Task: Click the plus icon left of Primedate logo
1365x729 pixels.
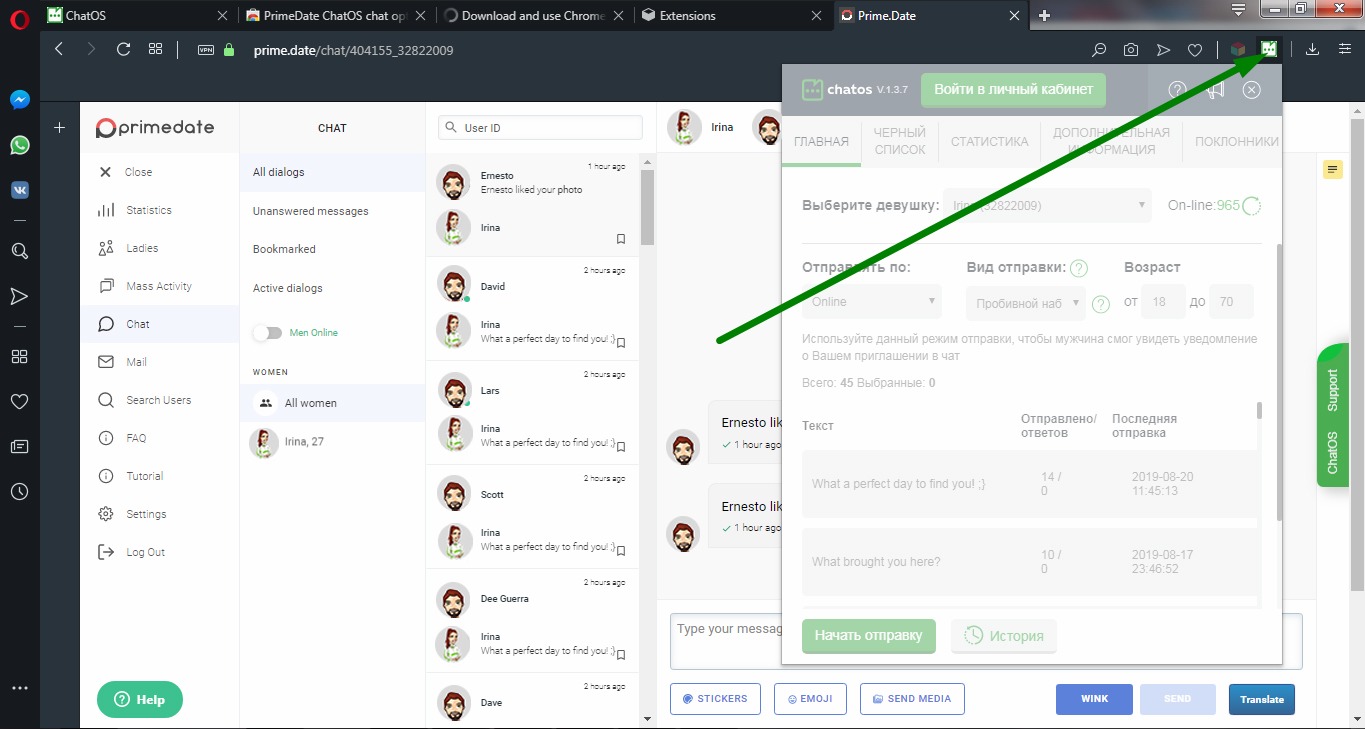Action: coord(59,128)
